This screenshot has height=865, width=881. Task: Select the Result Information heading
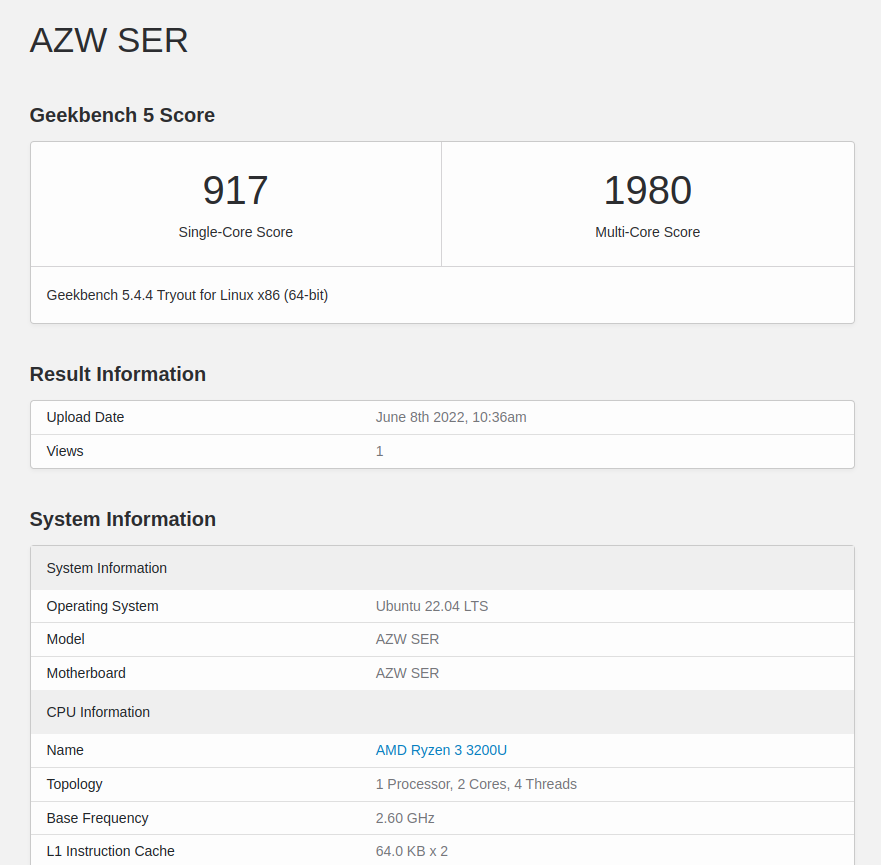click(117, 374)
